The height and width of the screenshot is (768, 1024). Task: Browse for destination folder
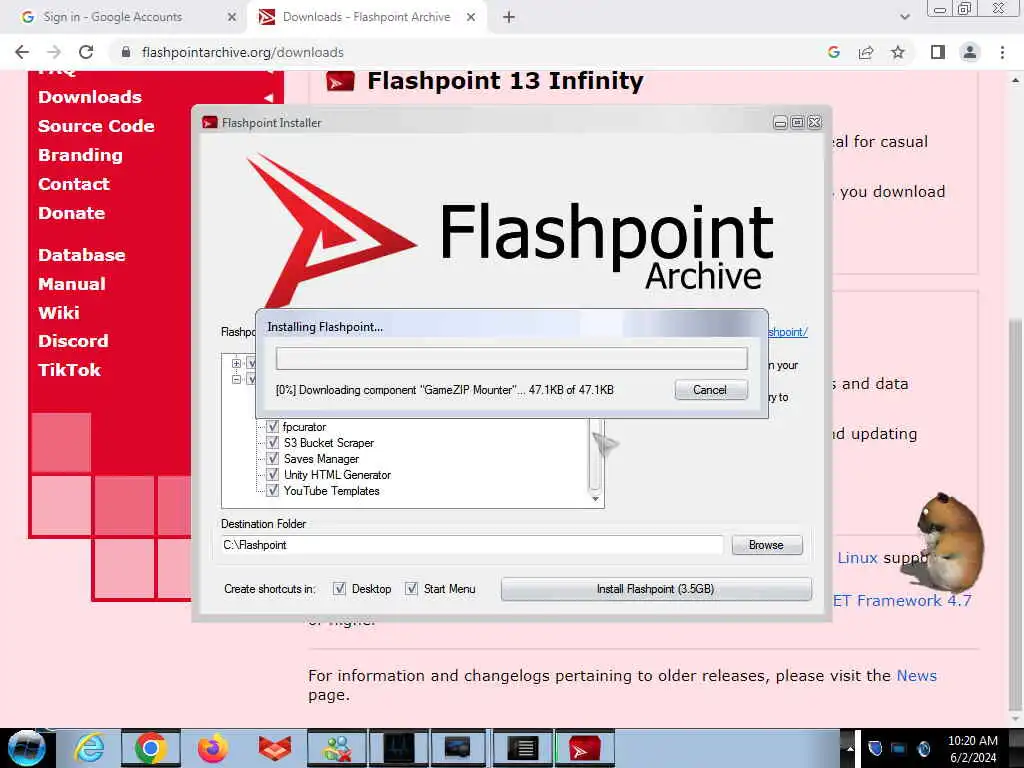click(x=767, y=545)
